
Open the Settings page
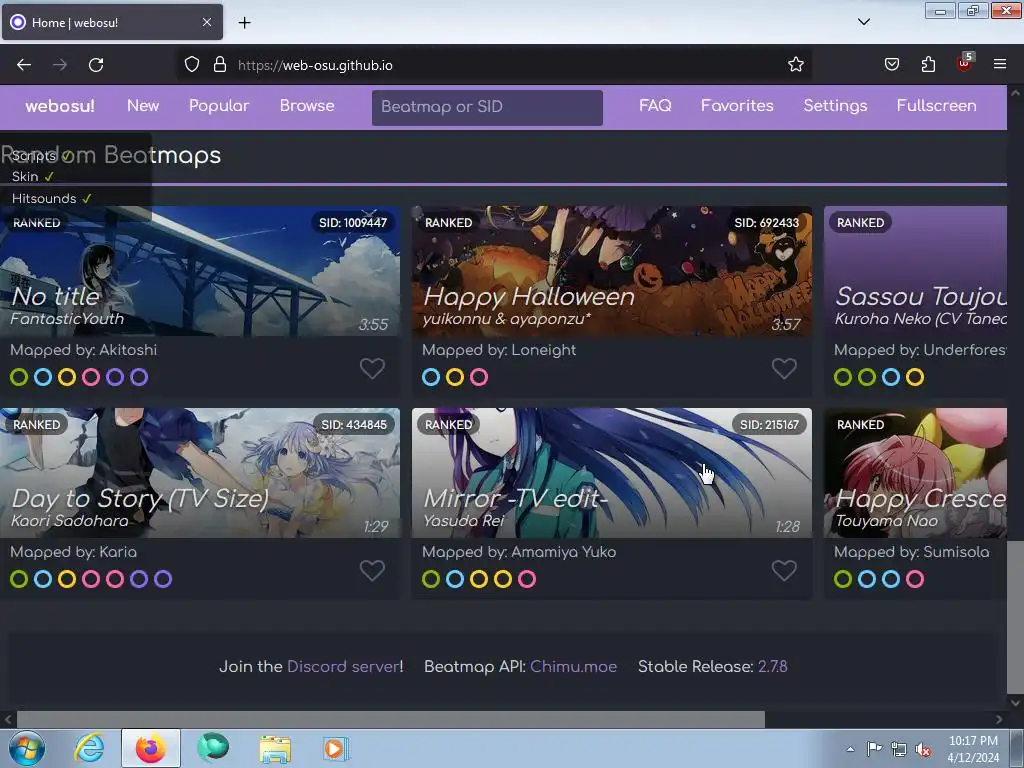(835, 106)
